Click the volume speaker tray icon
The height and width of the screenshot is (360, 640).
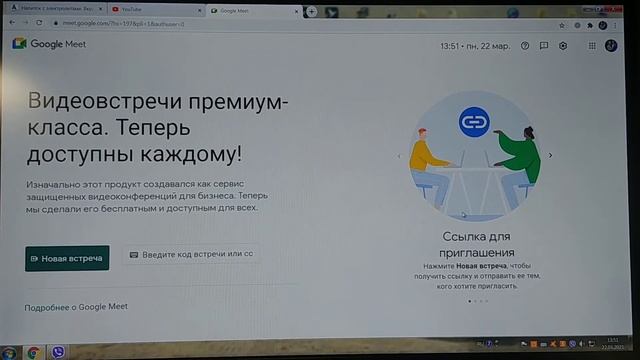(x=582, y=344)
